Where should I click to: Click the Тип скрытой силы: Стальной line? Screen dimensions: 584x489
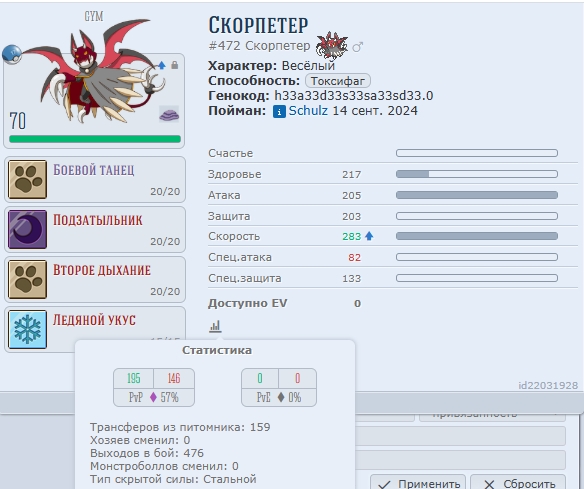pos(173,479)
